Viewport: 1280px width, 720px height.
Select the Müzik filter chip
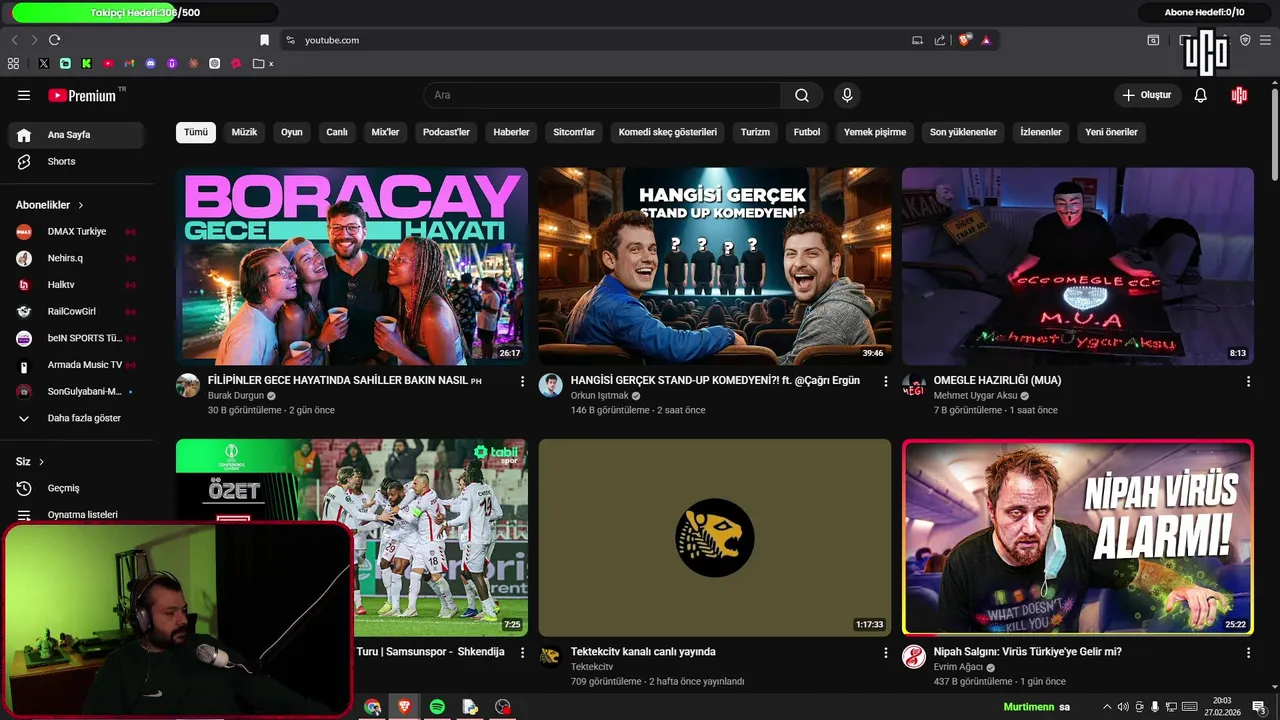[244, 132]
